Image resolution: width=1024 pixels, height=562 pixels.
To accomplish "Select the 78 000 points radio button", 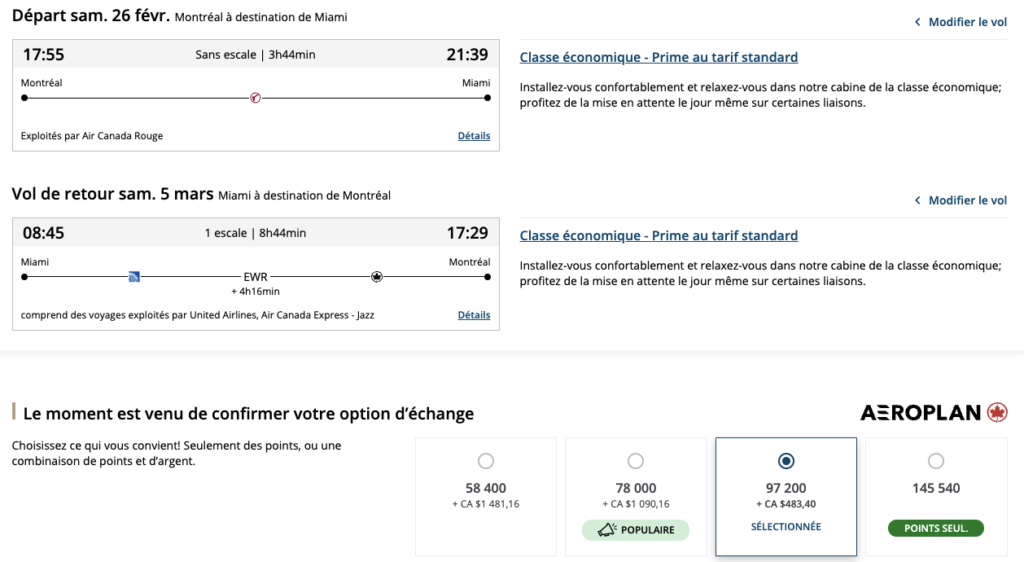I will (x=636, y=461).
